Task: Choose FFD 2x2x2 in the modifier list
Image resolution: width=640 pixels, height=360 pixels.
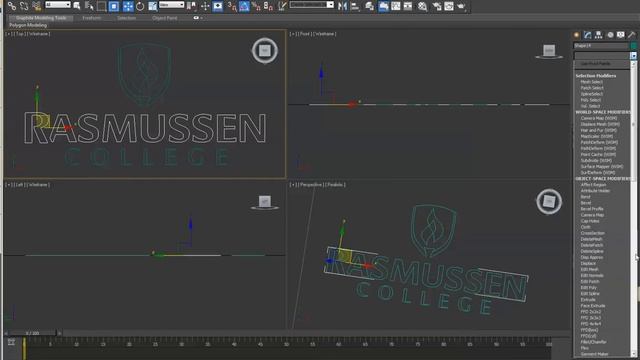Action: pos(591,312)
